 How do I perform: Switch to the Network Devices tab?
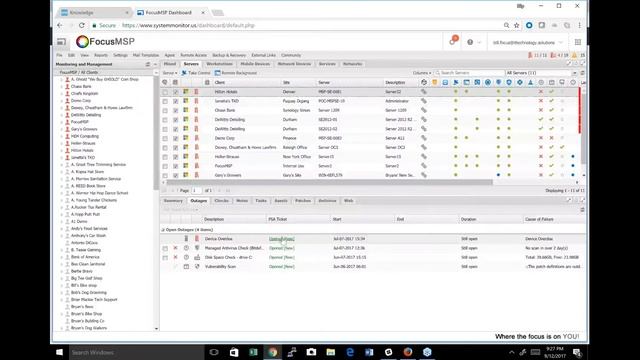294,64
